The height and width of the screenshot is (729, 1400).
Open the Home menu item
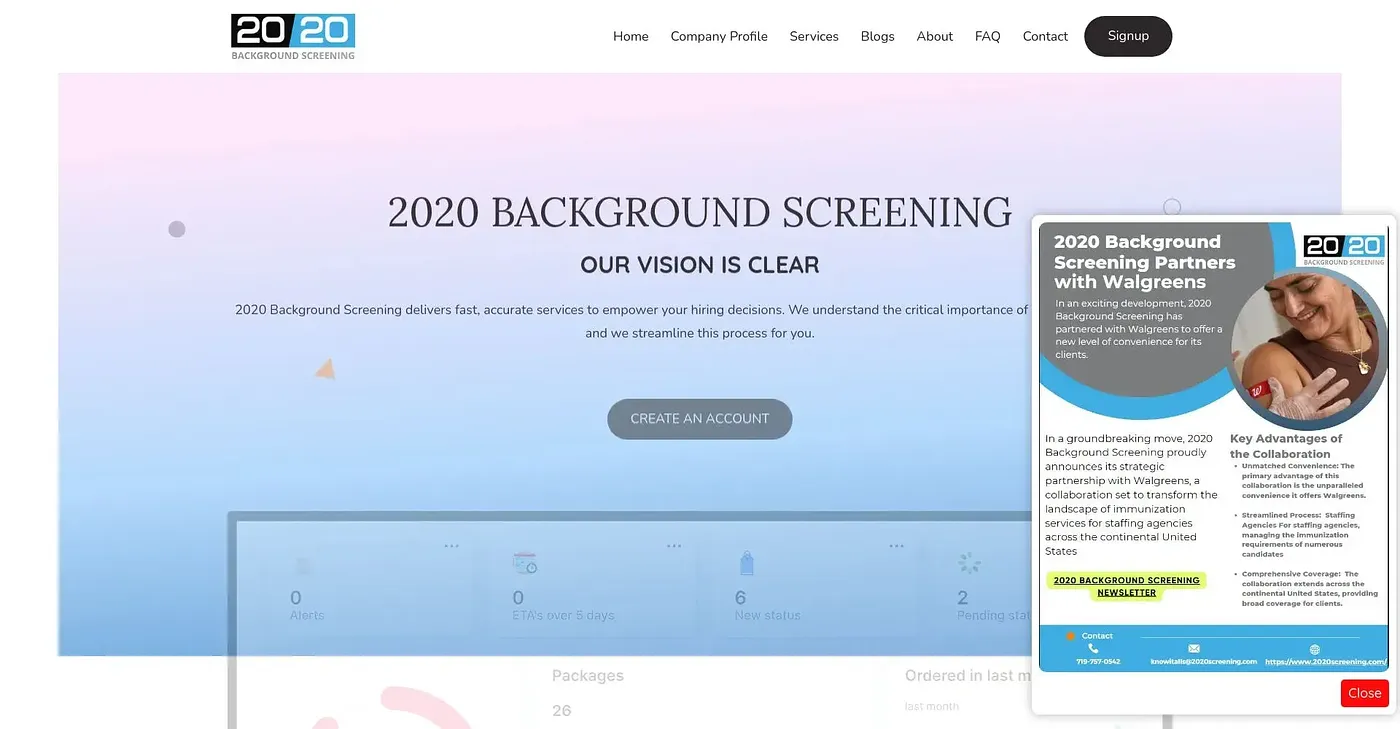tap(631, 36)
